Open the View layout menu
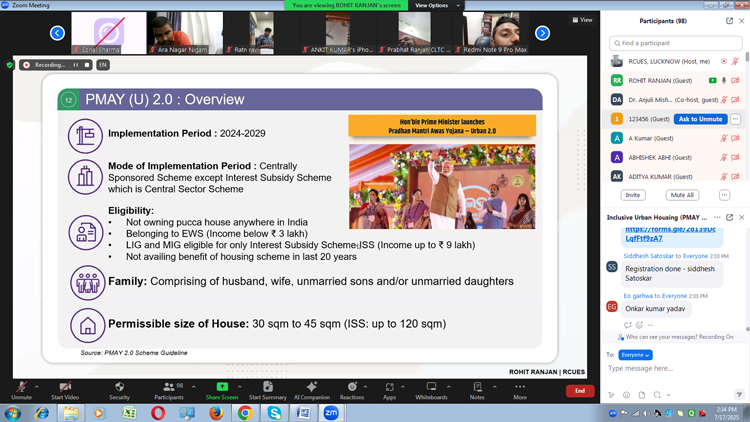This screenshot has width=750, height=422. [583, 20]
